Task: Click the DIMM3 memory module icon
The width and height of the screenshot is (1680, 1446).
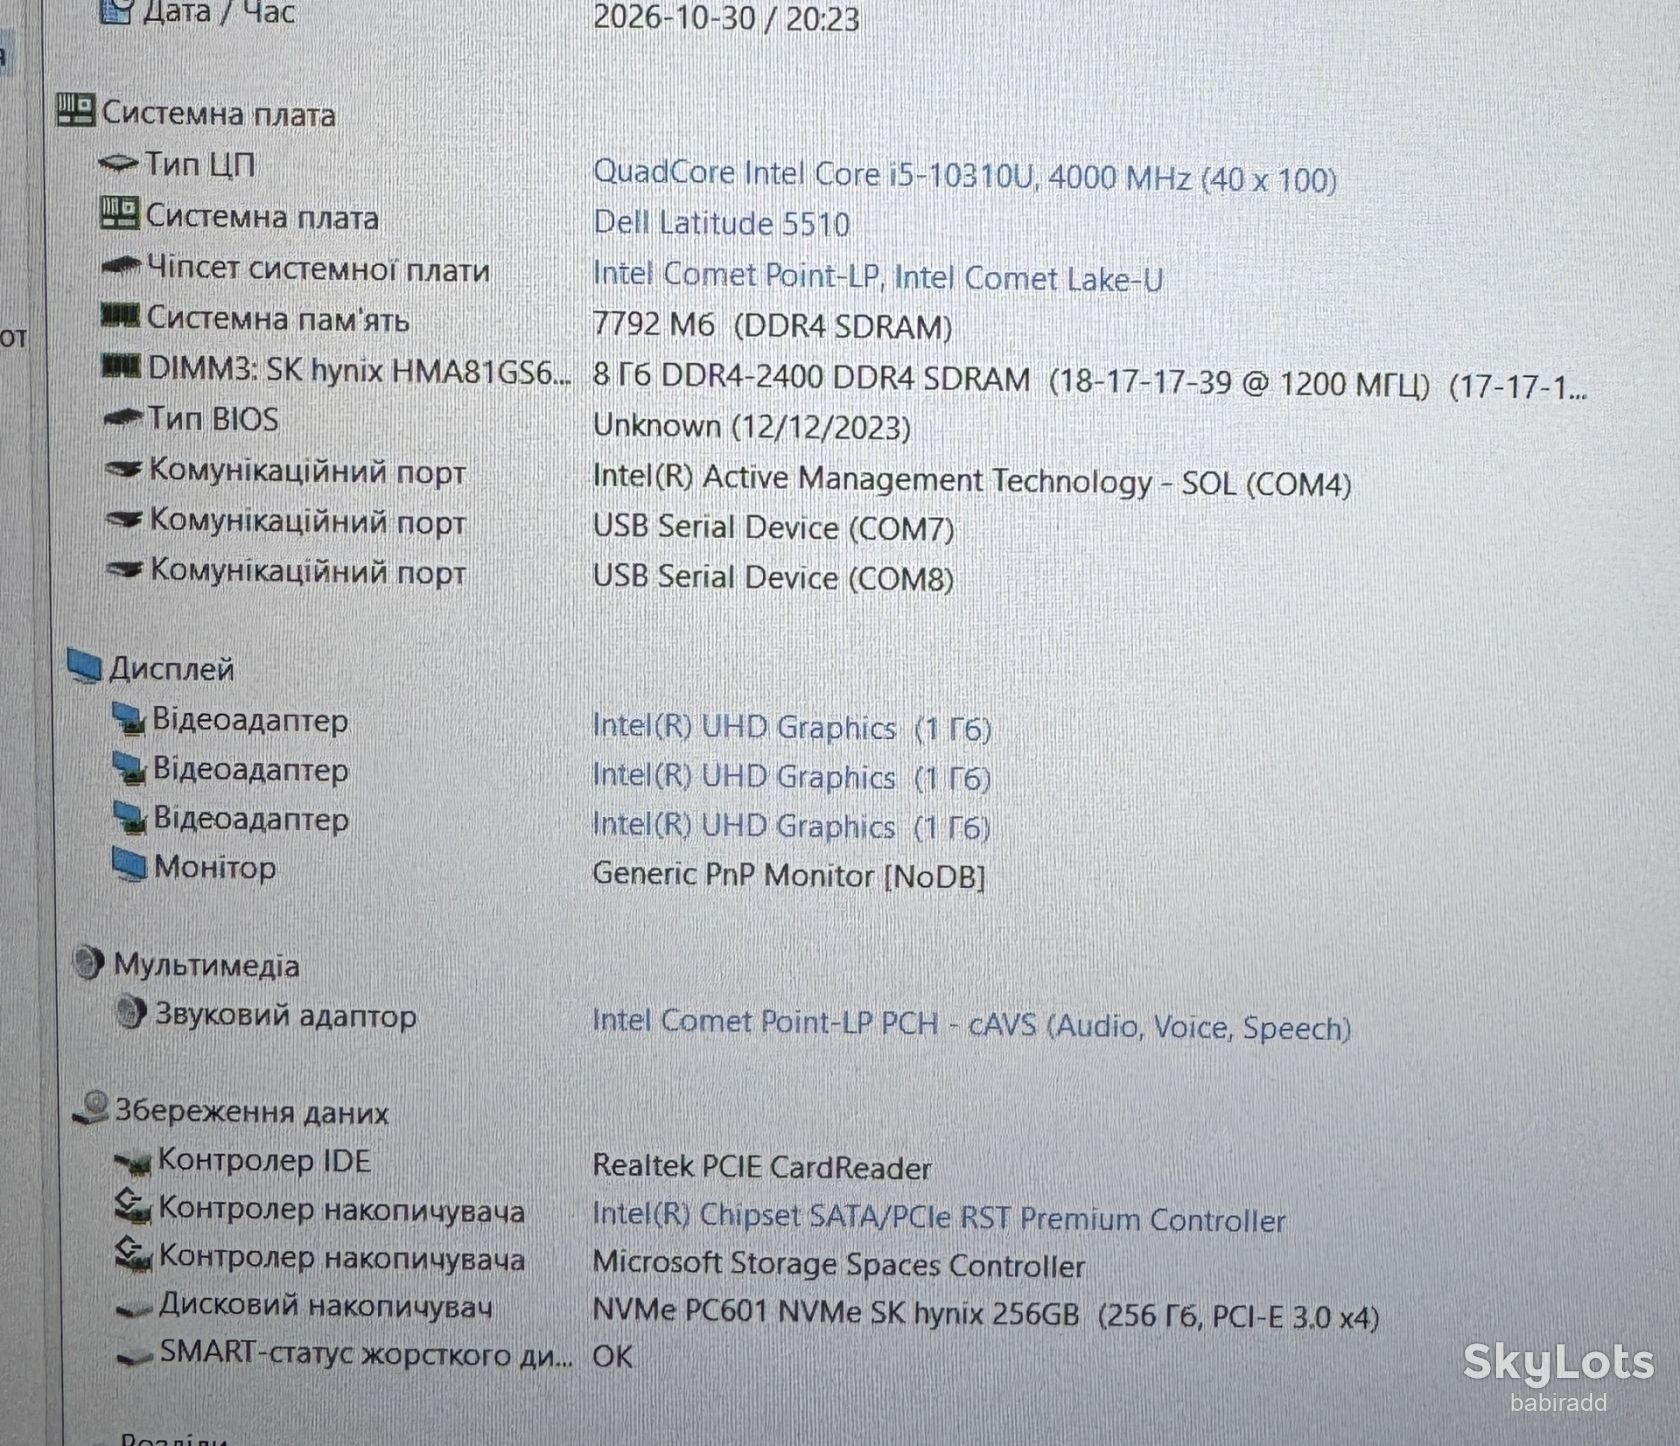Action: click(122, 367)
